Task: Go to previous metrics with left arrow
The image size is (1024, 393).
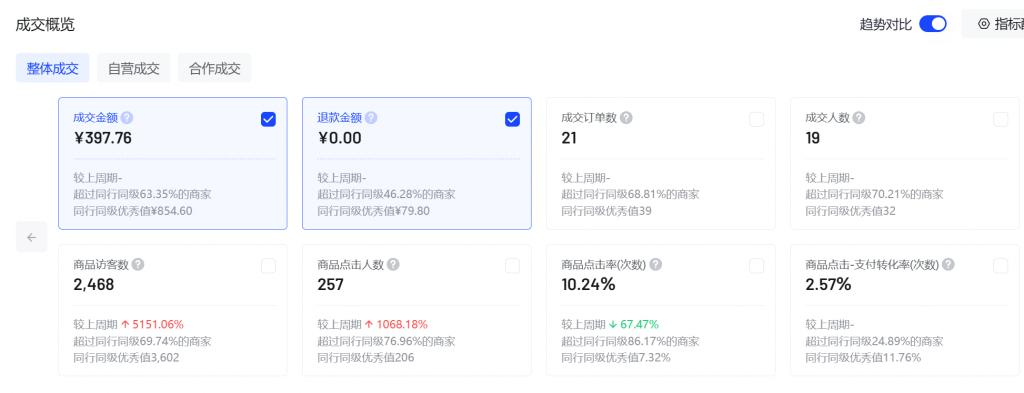Action: [31, 237]
